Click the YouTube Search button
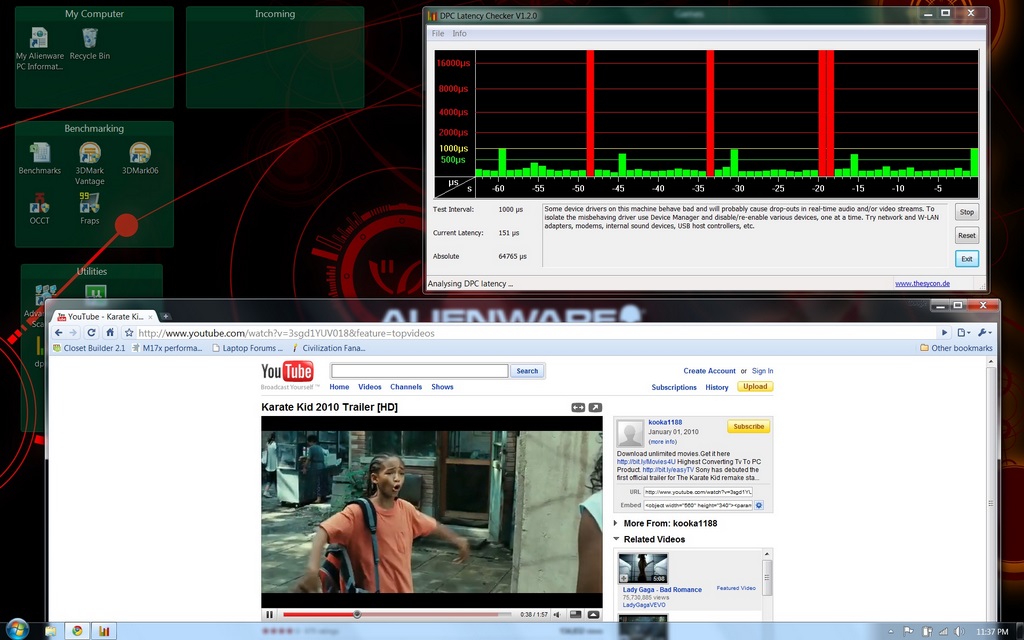The height and width of the screenshot is (640, 1024). [x=527, y=371]
